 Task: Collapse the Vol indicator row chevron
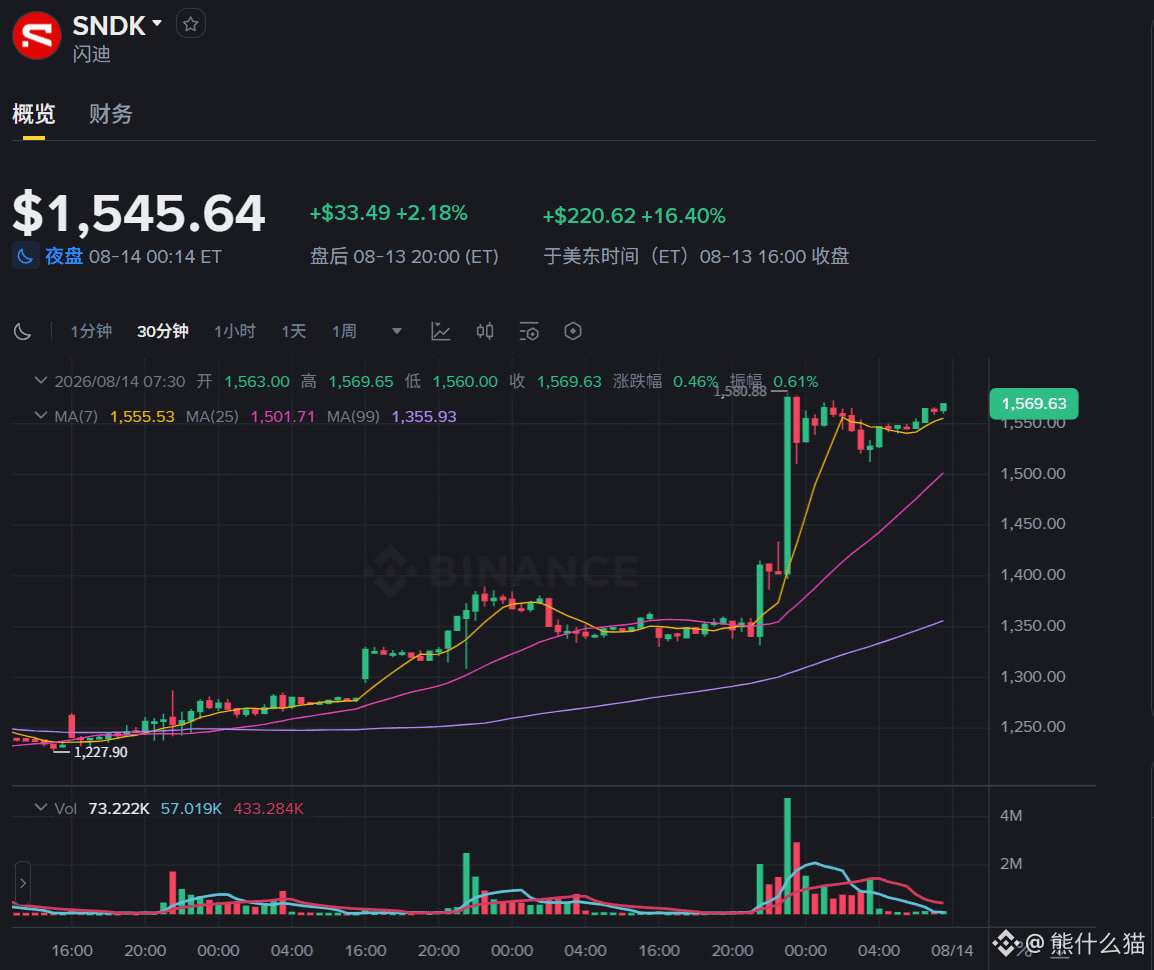41,807
